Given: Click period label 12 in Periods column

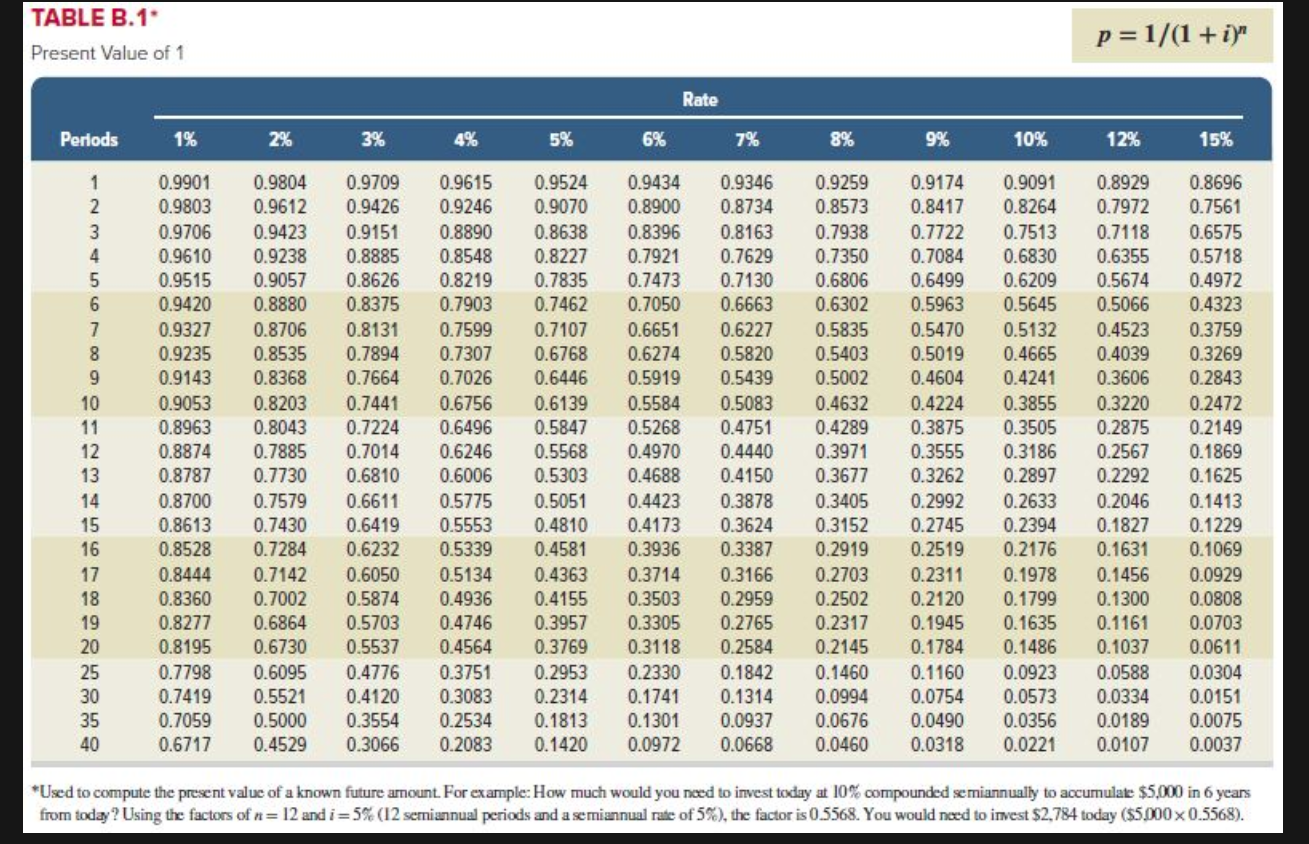Looking at the screenshot, I should point(90,451).
